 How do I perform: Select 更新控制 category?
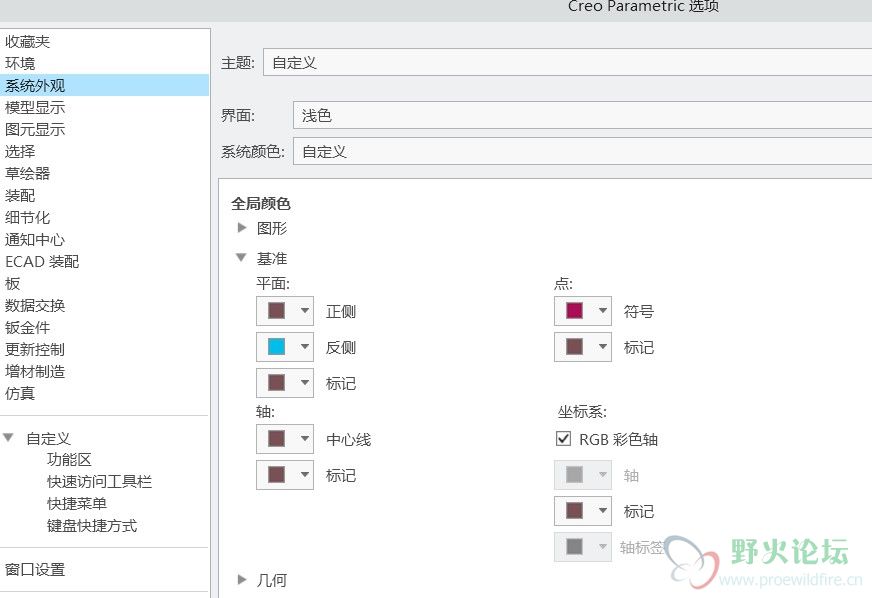pyautogui.click(x=35, y=349)
